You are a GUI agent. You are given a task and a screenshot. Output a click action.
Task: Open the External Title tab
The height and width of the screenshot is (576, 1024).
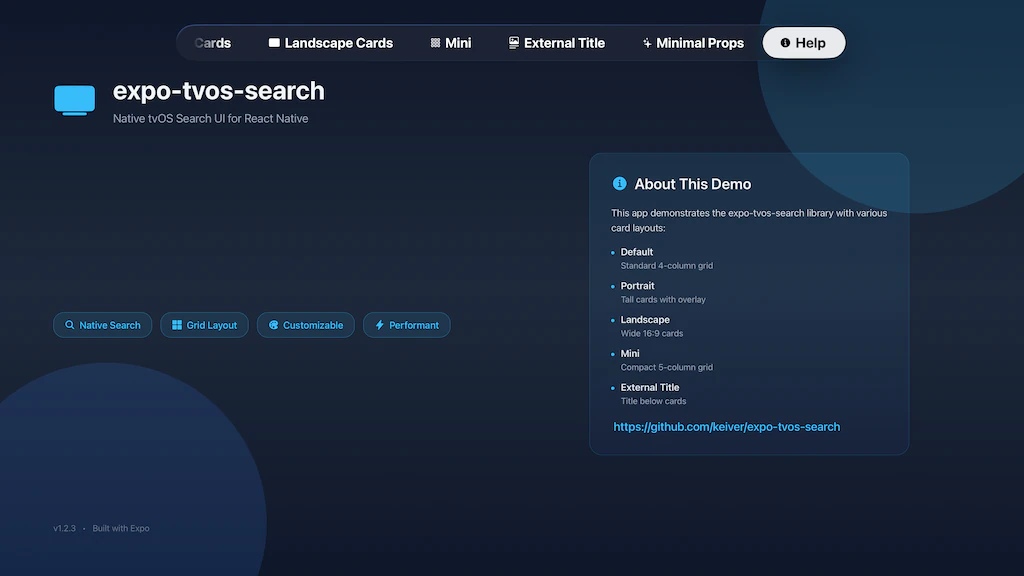pos(556,42)
